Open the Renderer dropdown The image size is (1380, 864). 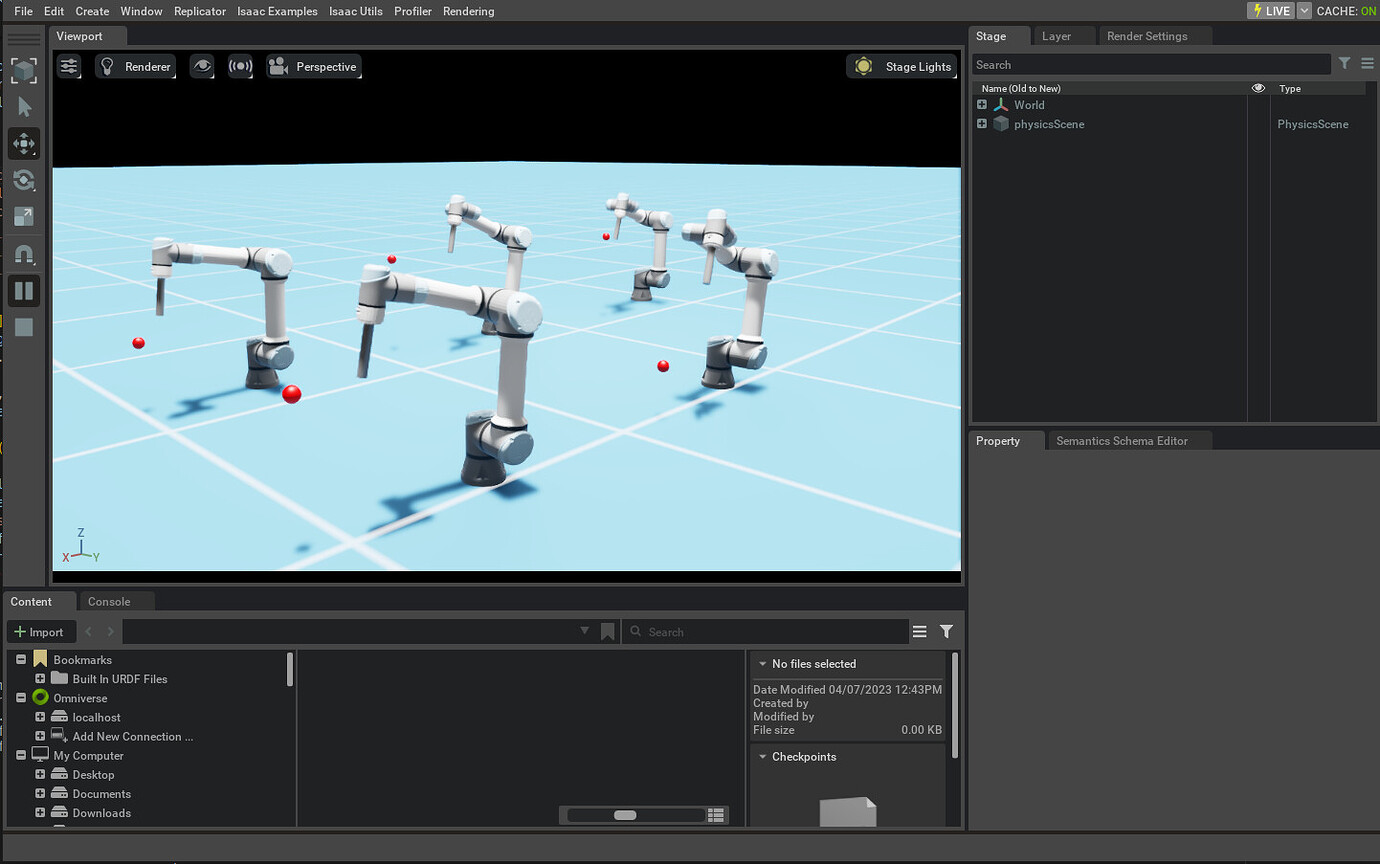tap(135, 66)
